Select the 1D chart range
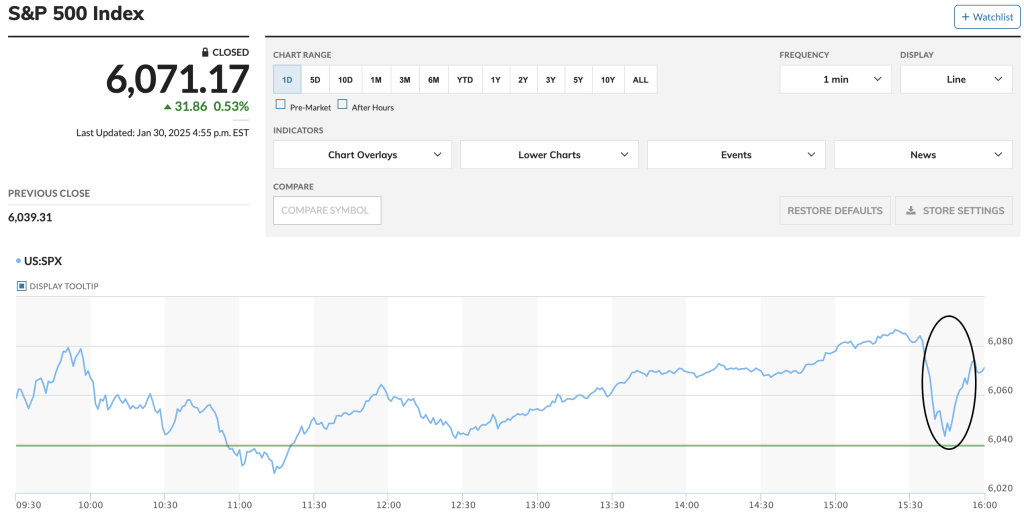1024x515 pixels. pyautogui.click(x=287, y=79)
